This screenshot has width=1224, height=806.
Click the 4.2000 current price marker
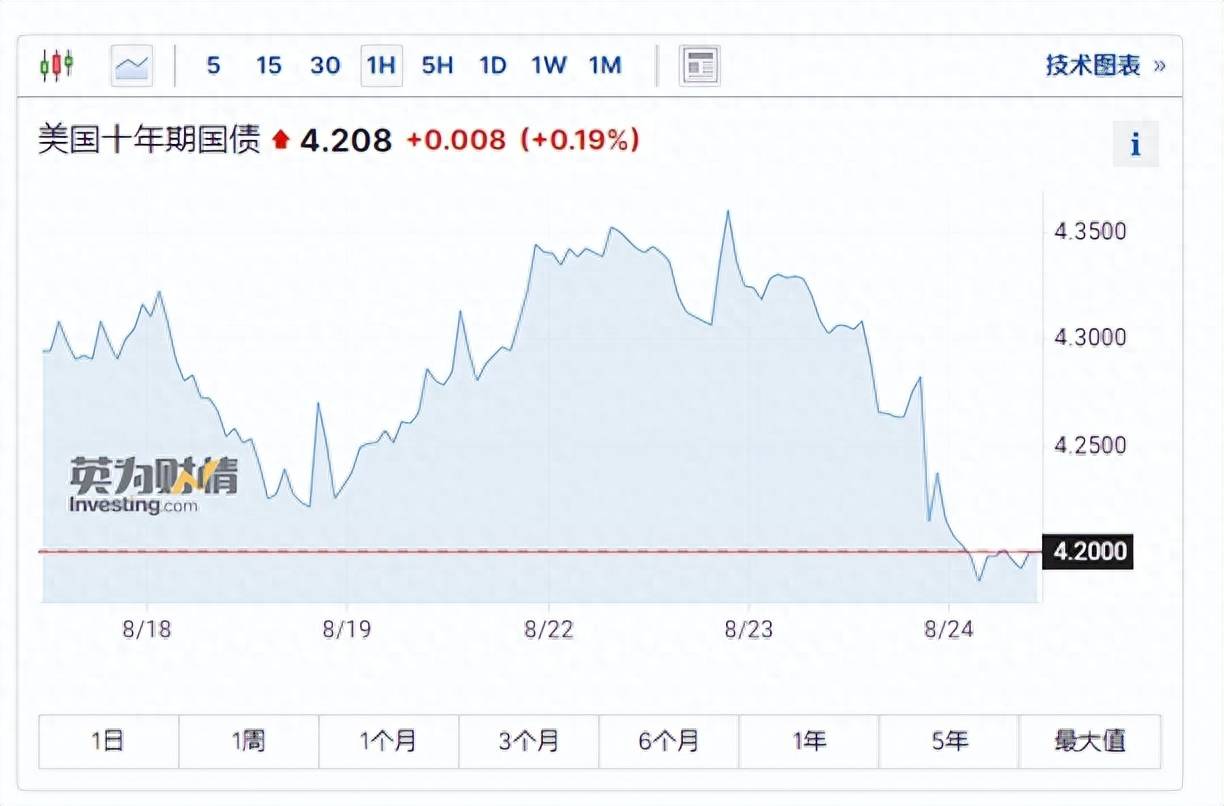click(1088, 551)
